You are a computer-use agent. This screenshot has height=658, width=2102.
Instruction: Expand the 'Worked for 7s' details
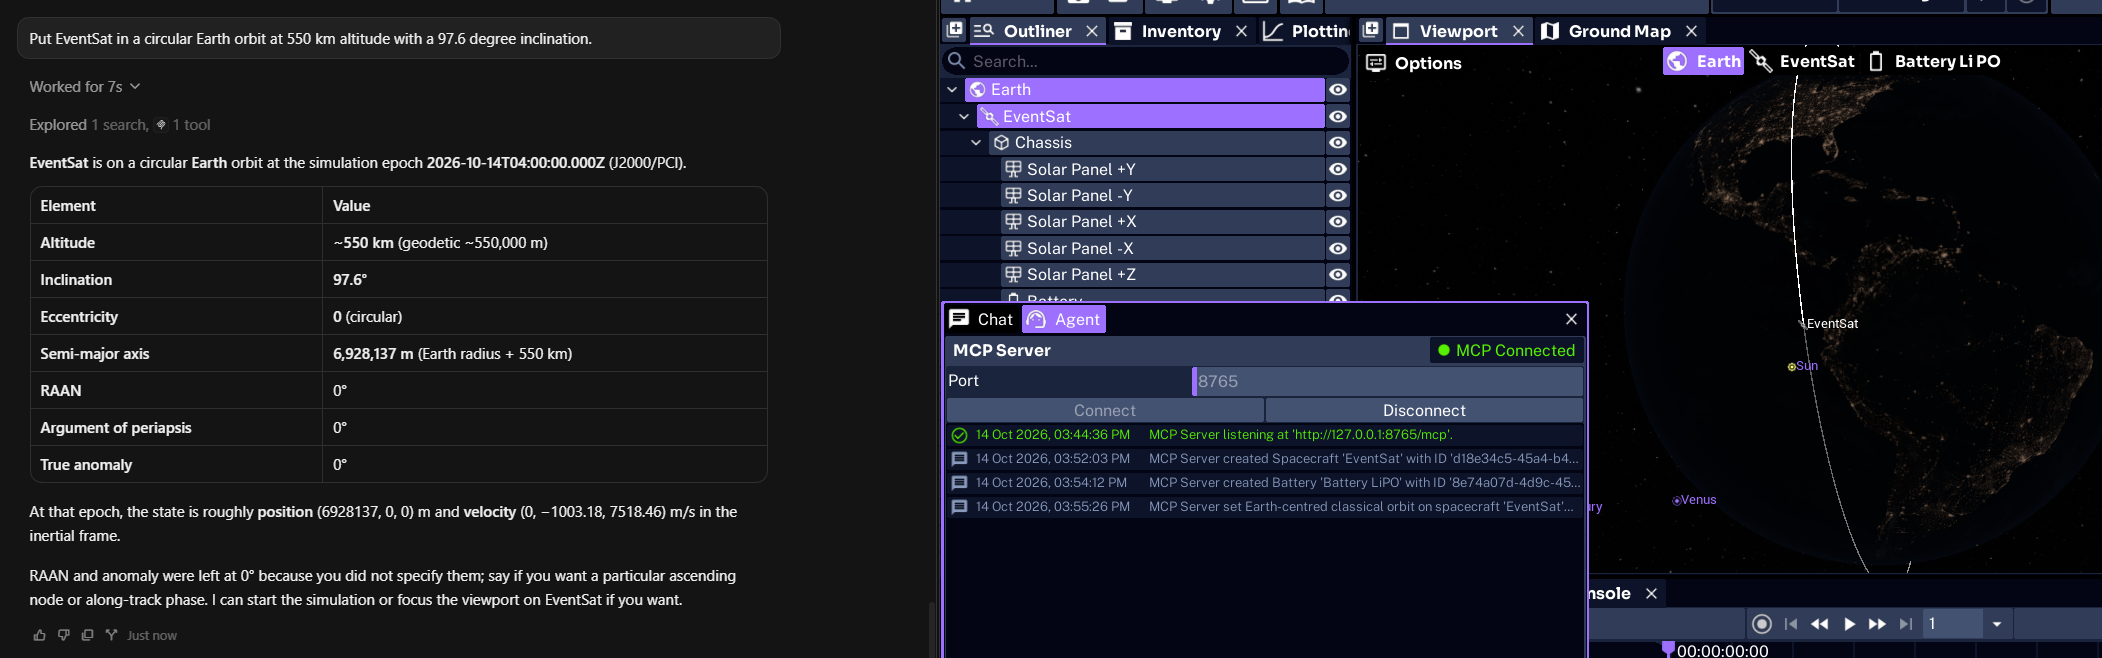85,87
